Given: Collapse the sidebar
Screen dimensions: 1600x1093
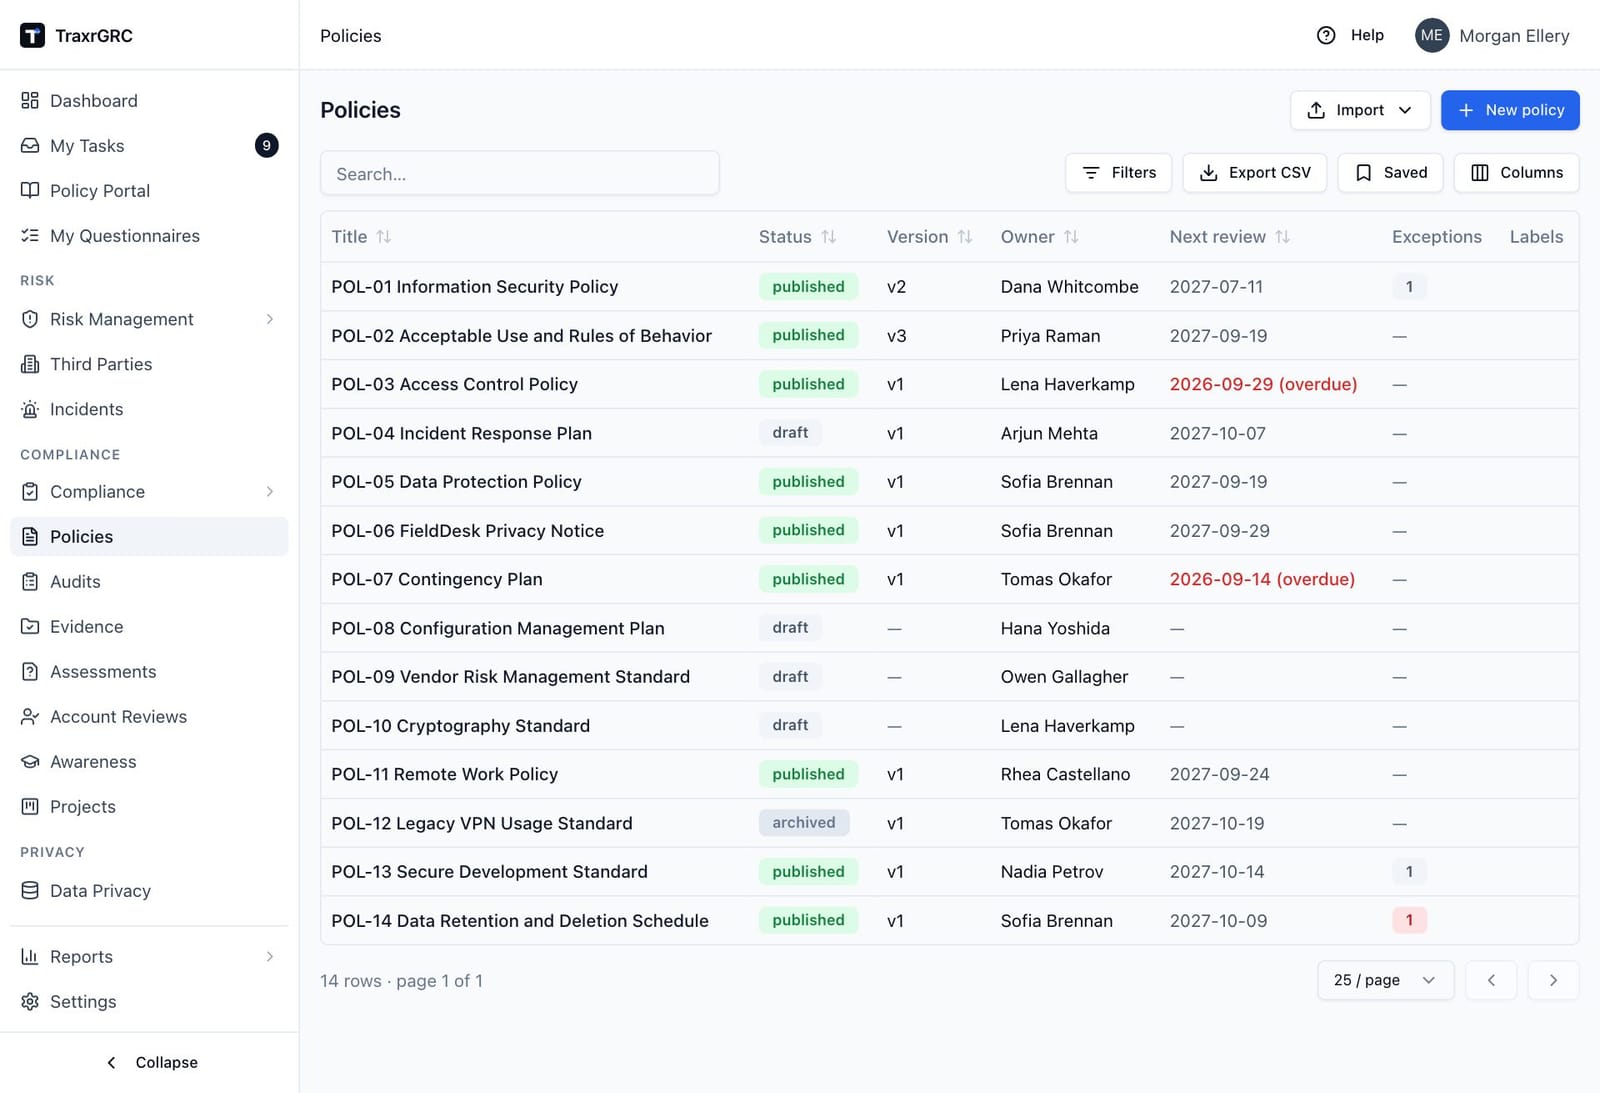Looking at the screenshot, I should click(150, 1062).
